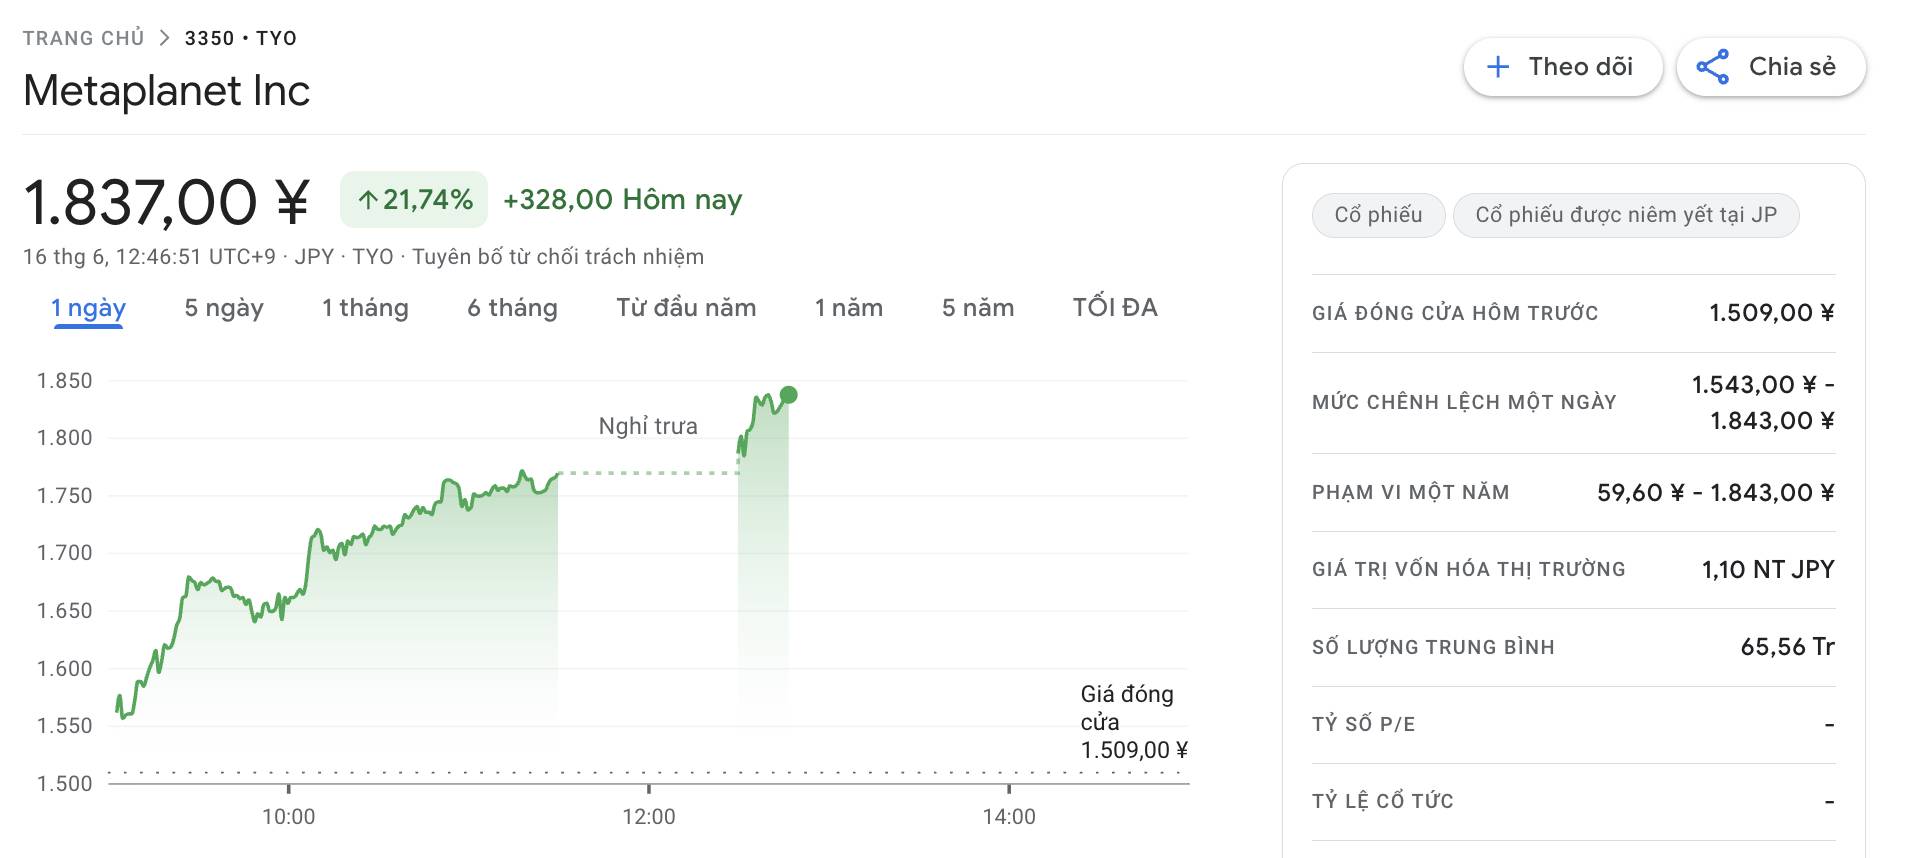Select the TỐI ĐA range tab

pyautogui.click(x=1115, y=307)
